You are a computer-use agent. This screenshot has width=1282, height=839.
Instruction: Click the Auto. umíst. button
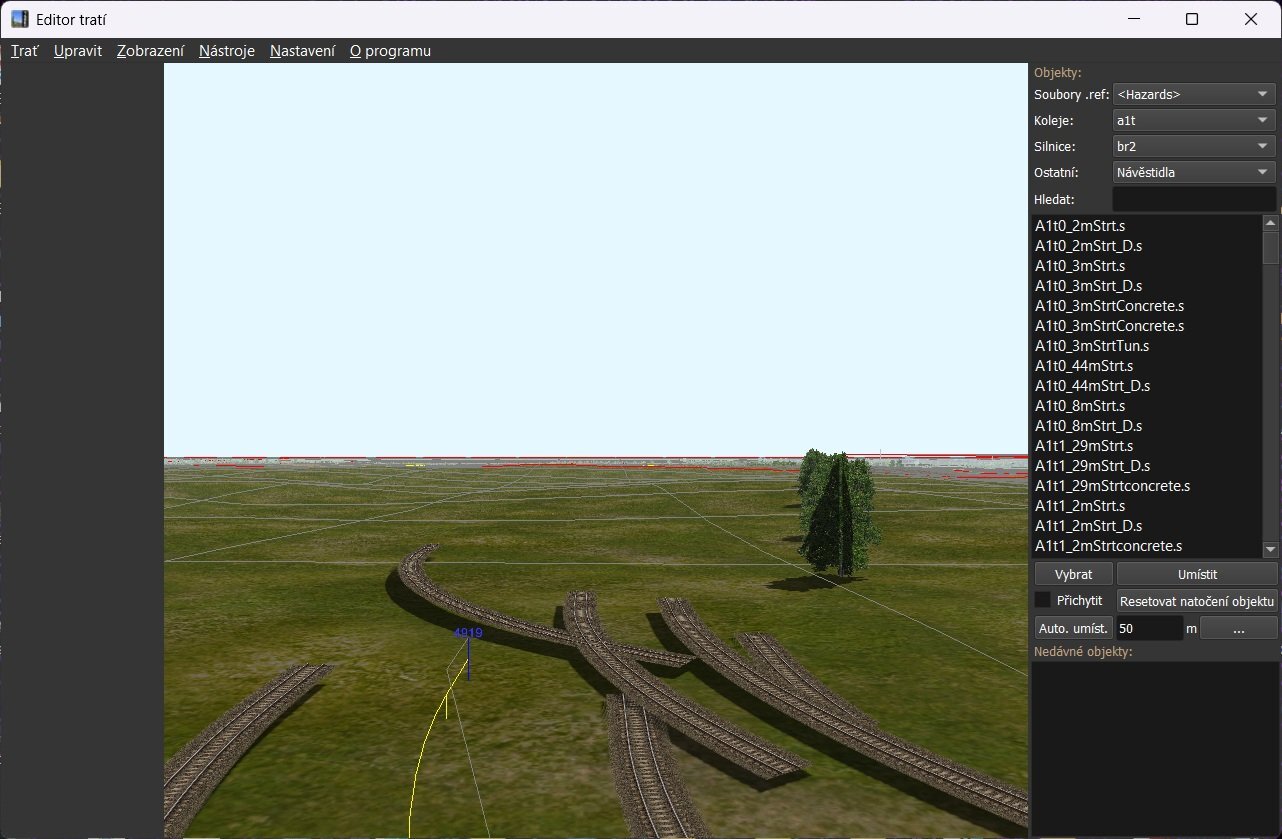(1073, 628)
